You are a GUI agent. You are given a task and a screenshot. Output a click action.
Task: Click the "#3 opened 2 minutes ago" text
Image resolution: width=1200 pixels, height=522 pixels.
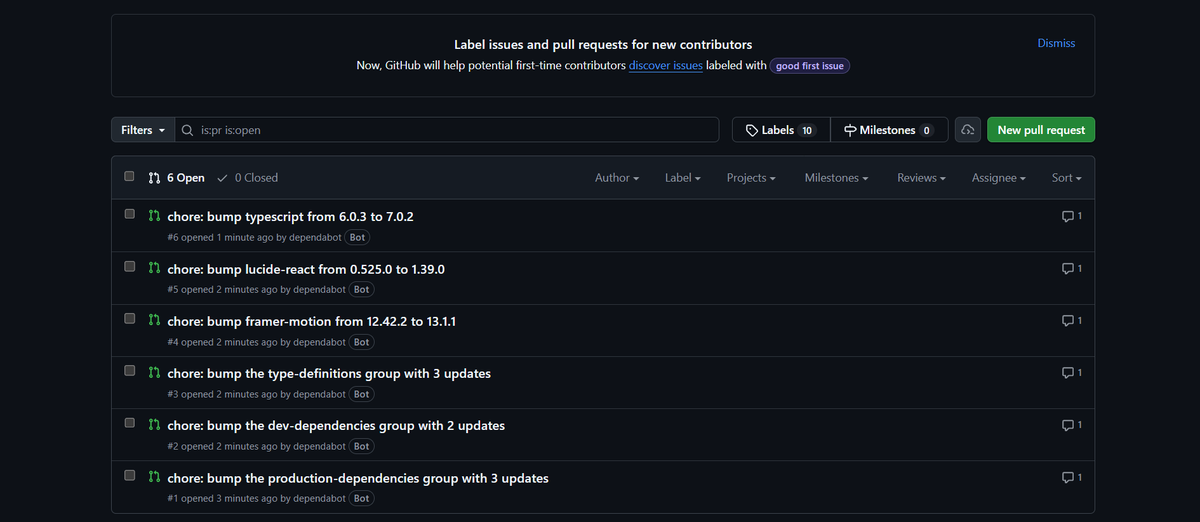(222, 394)
